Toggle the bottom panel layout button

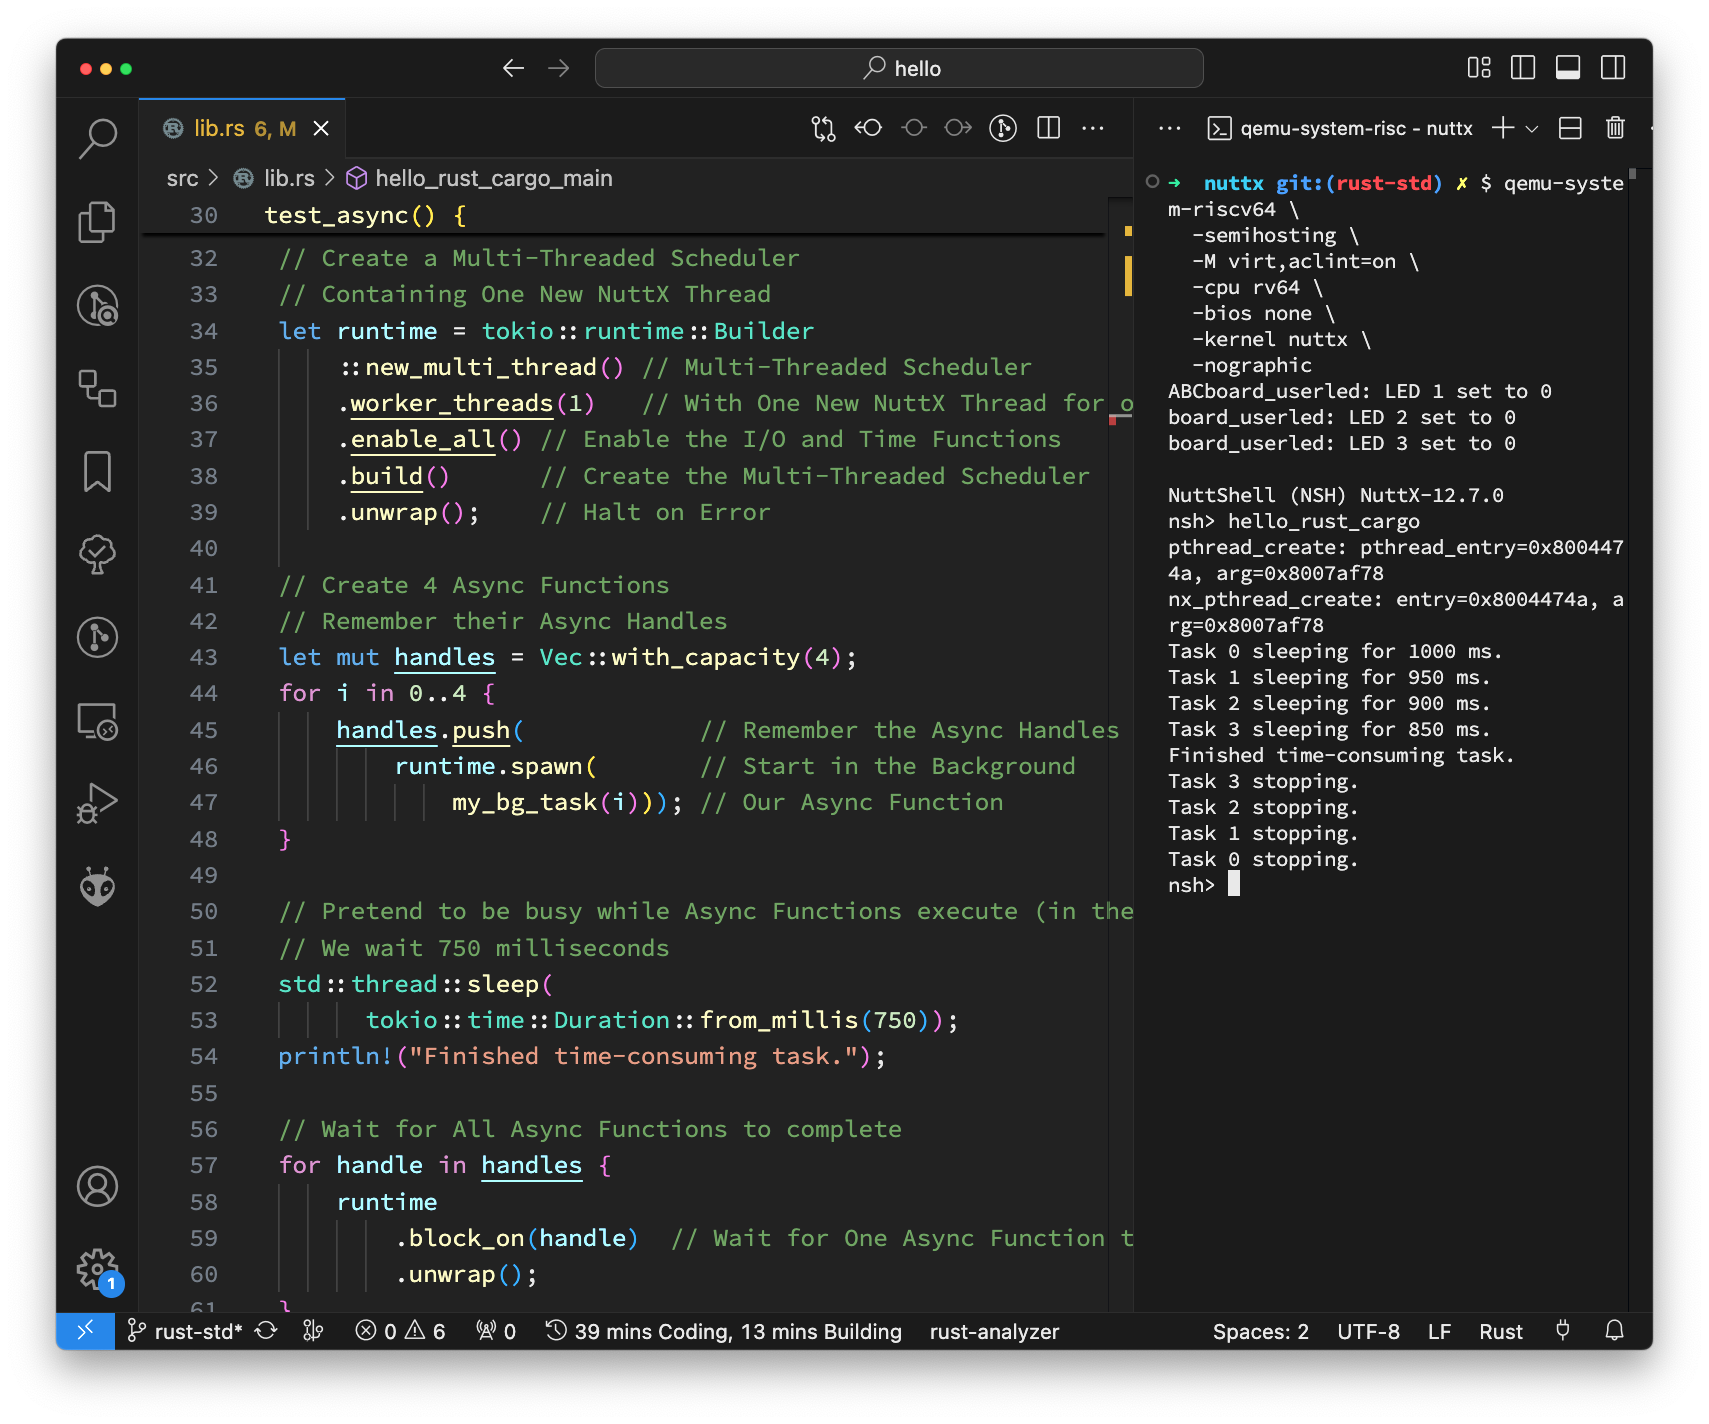click(x=1567, y=68)
